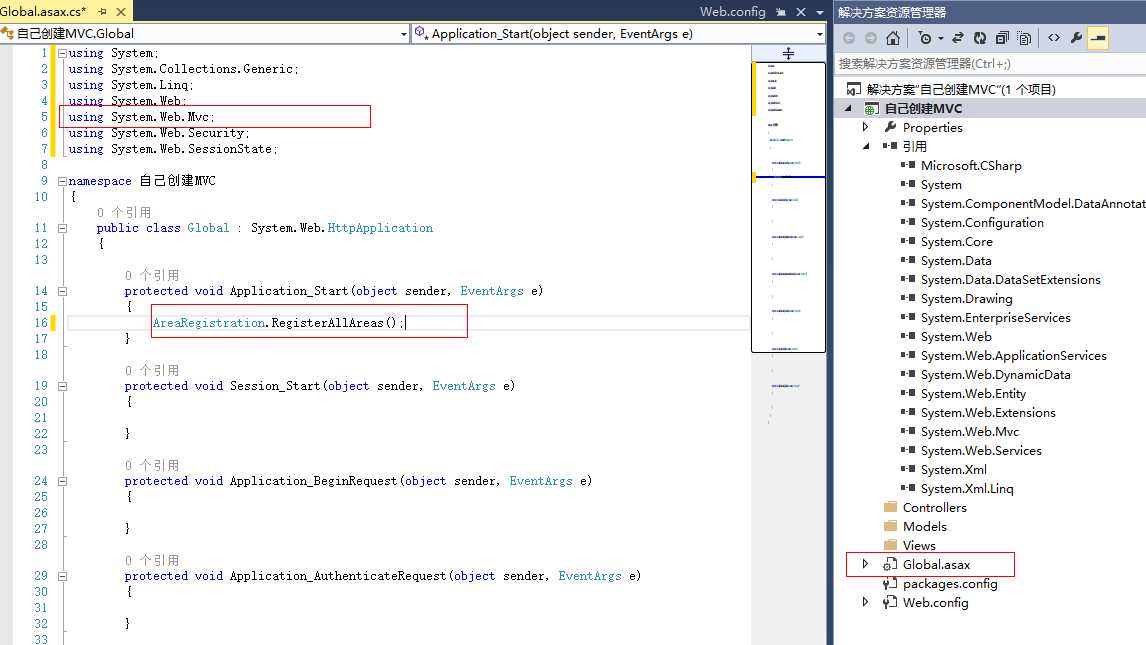Expand the Web.config node arrow

pos(866,602)
